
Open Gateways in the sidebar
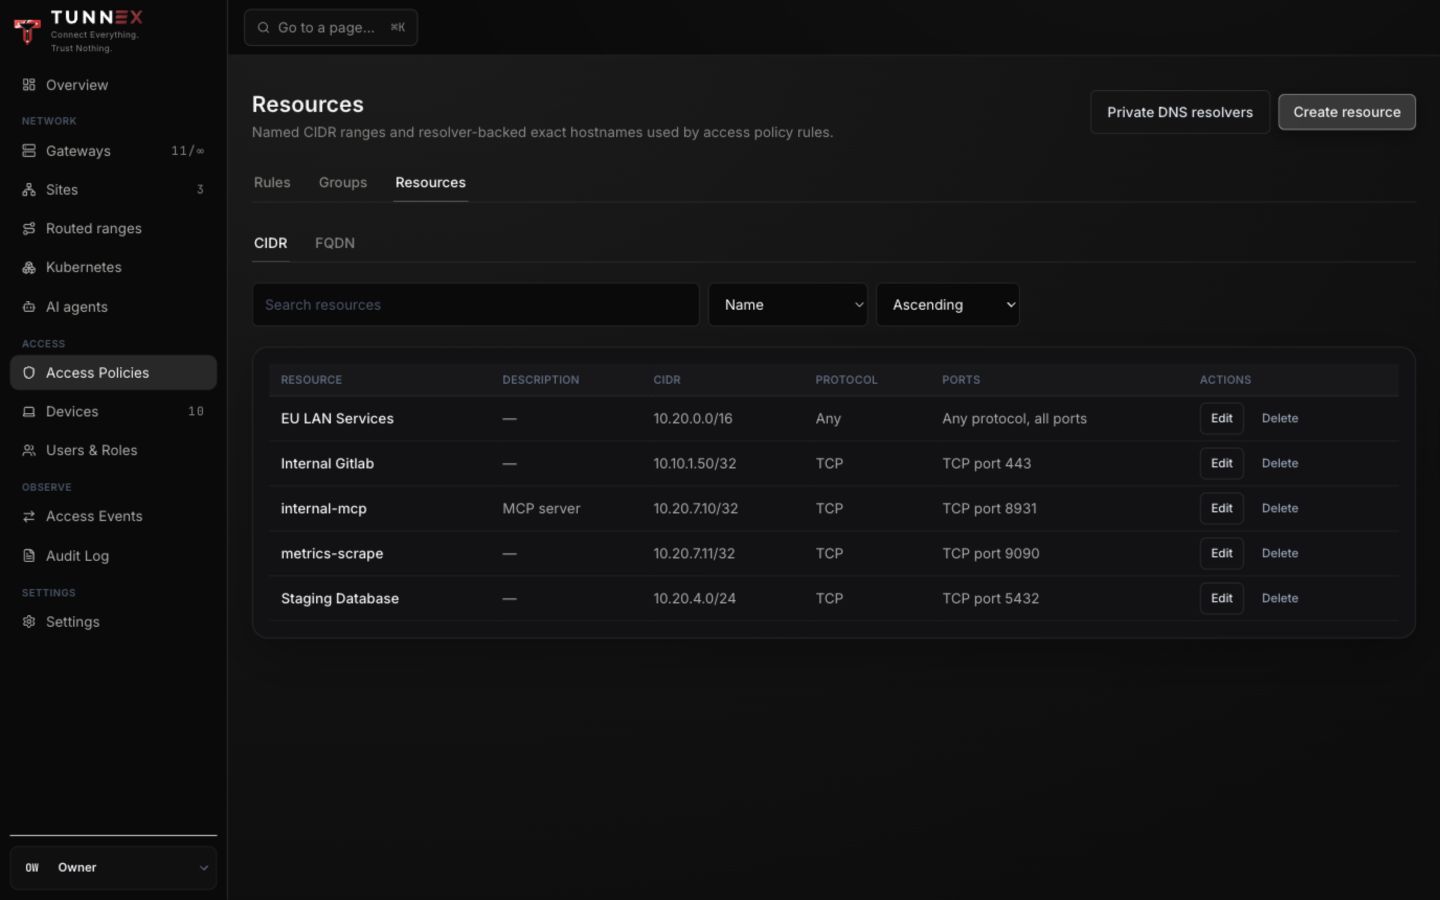point(113,151)
